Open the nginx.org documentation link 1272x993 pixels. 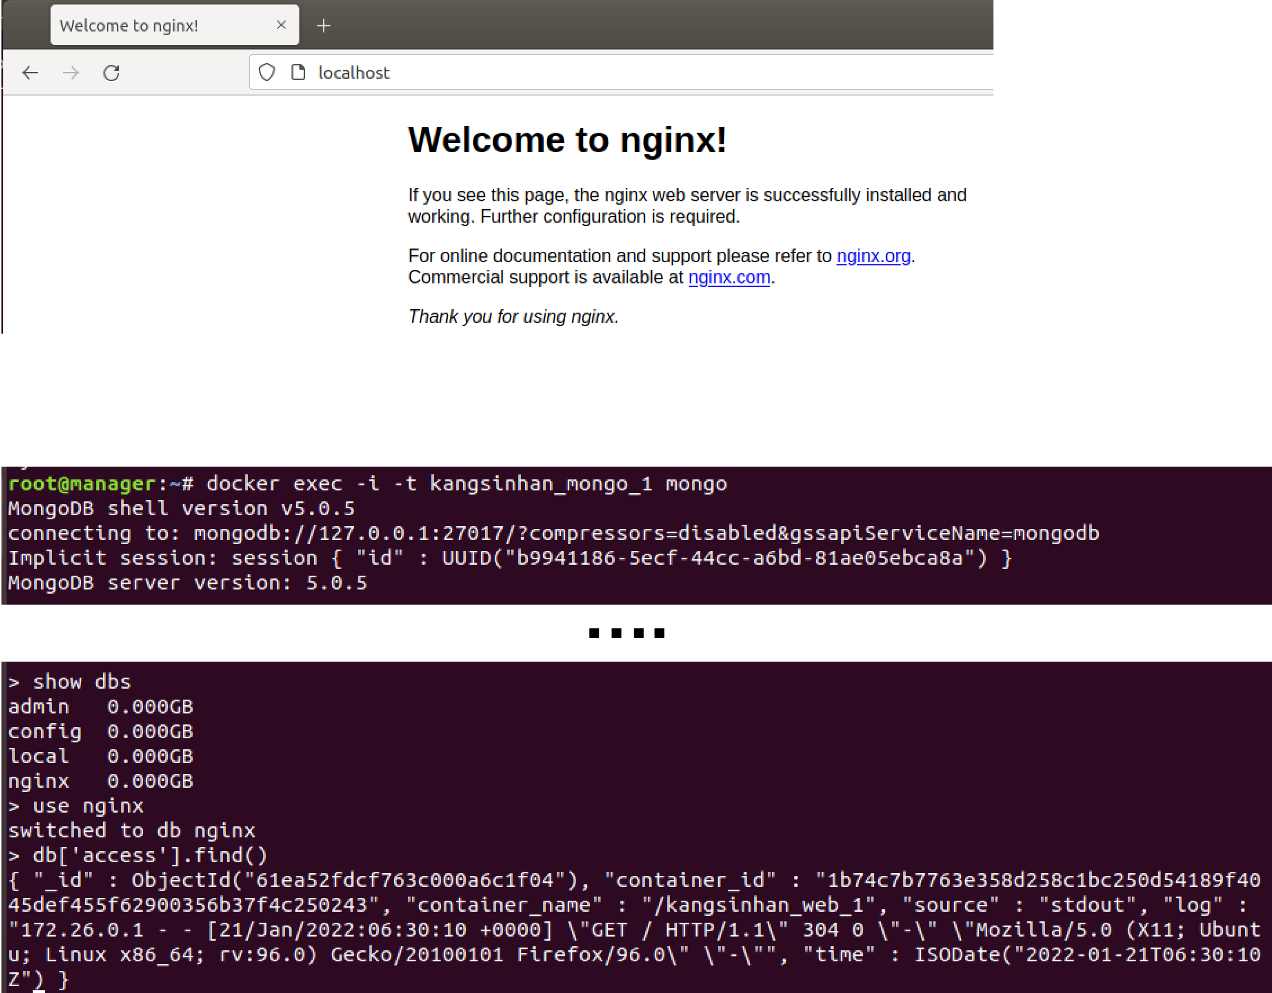873,256
